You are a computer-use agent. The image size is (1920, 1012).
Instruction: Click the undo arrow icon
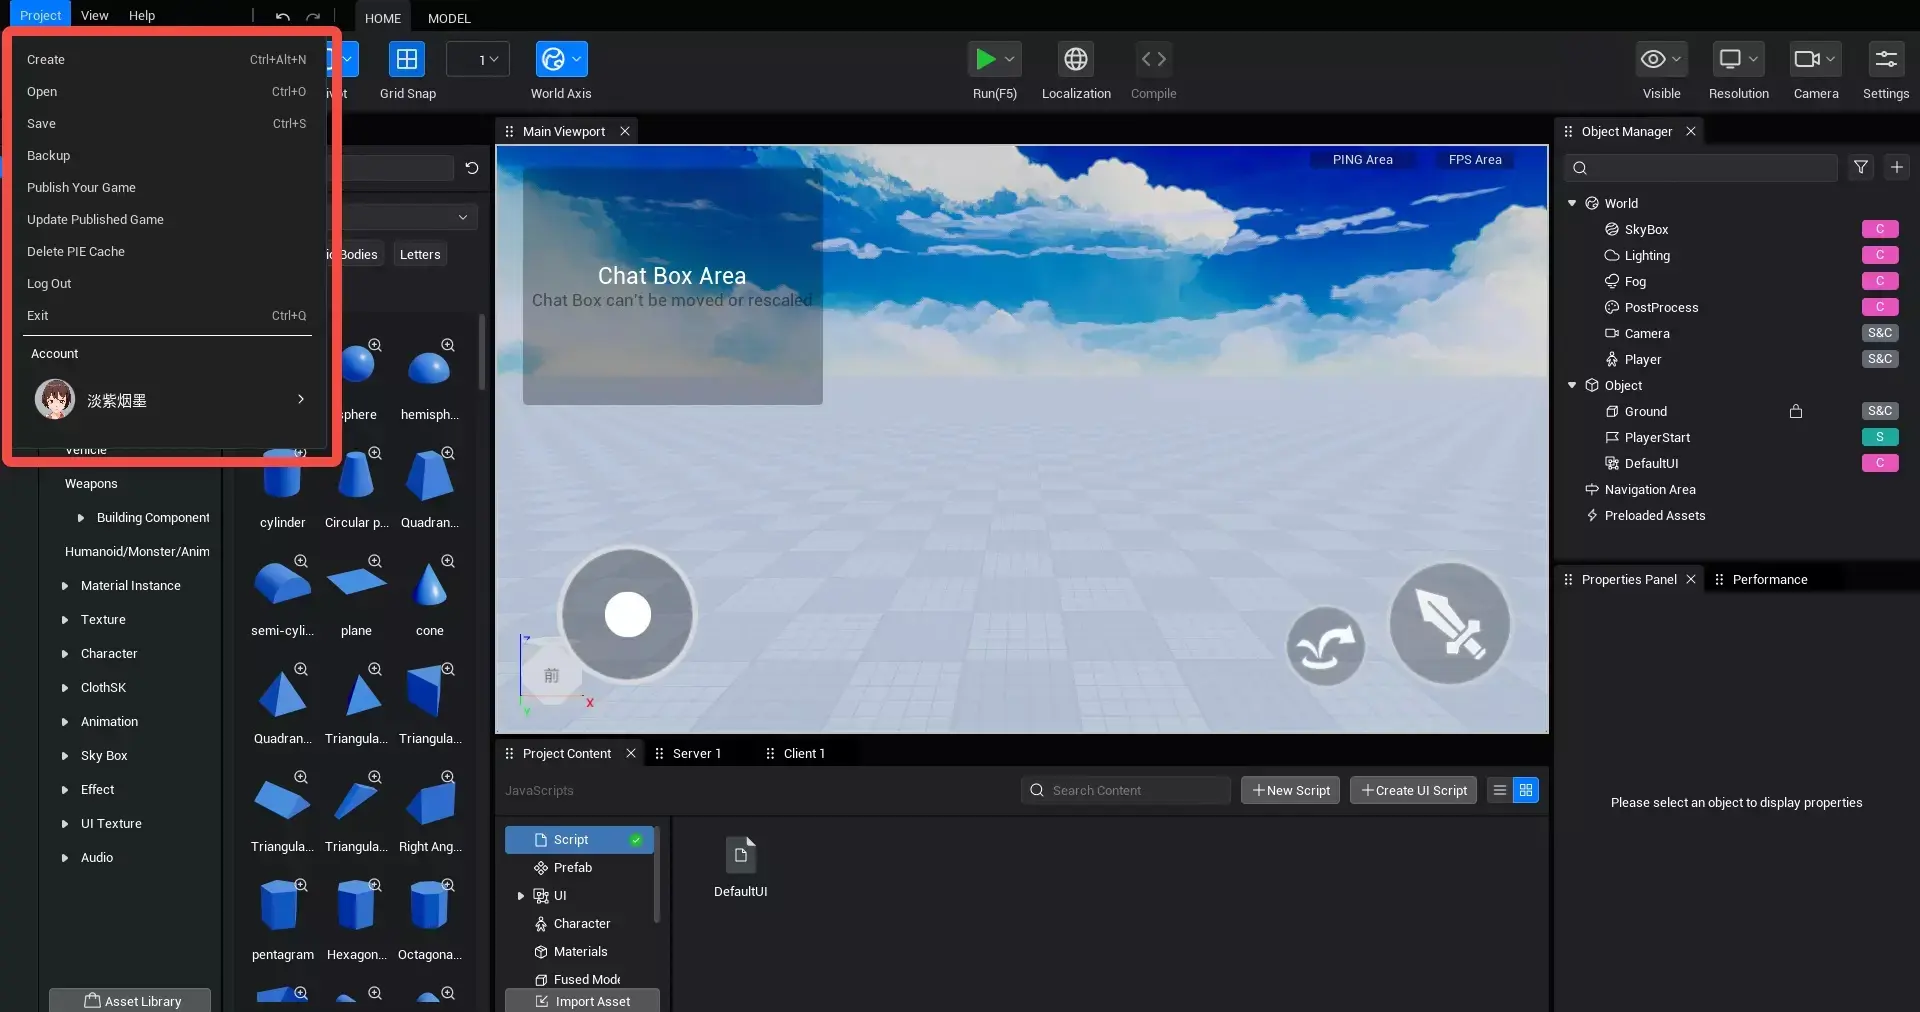283,17
